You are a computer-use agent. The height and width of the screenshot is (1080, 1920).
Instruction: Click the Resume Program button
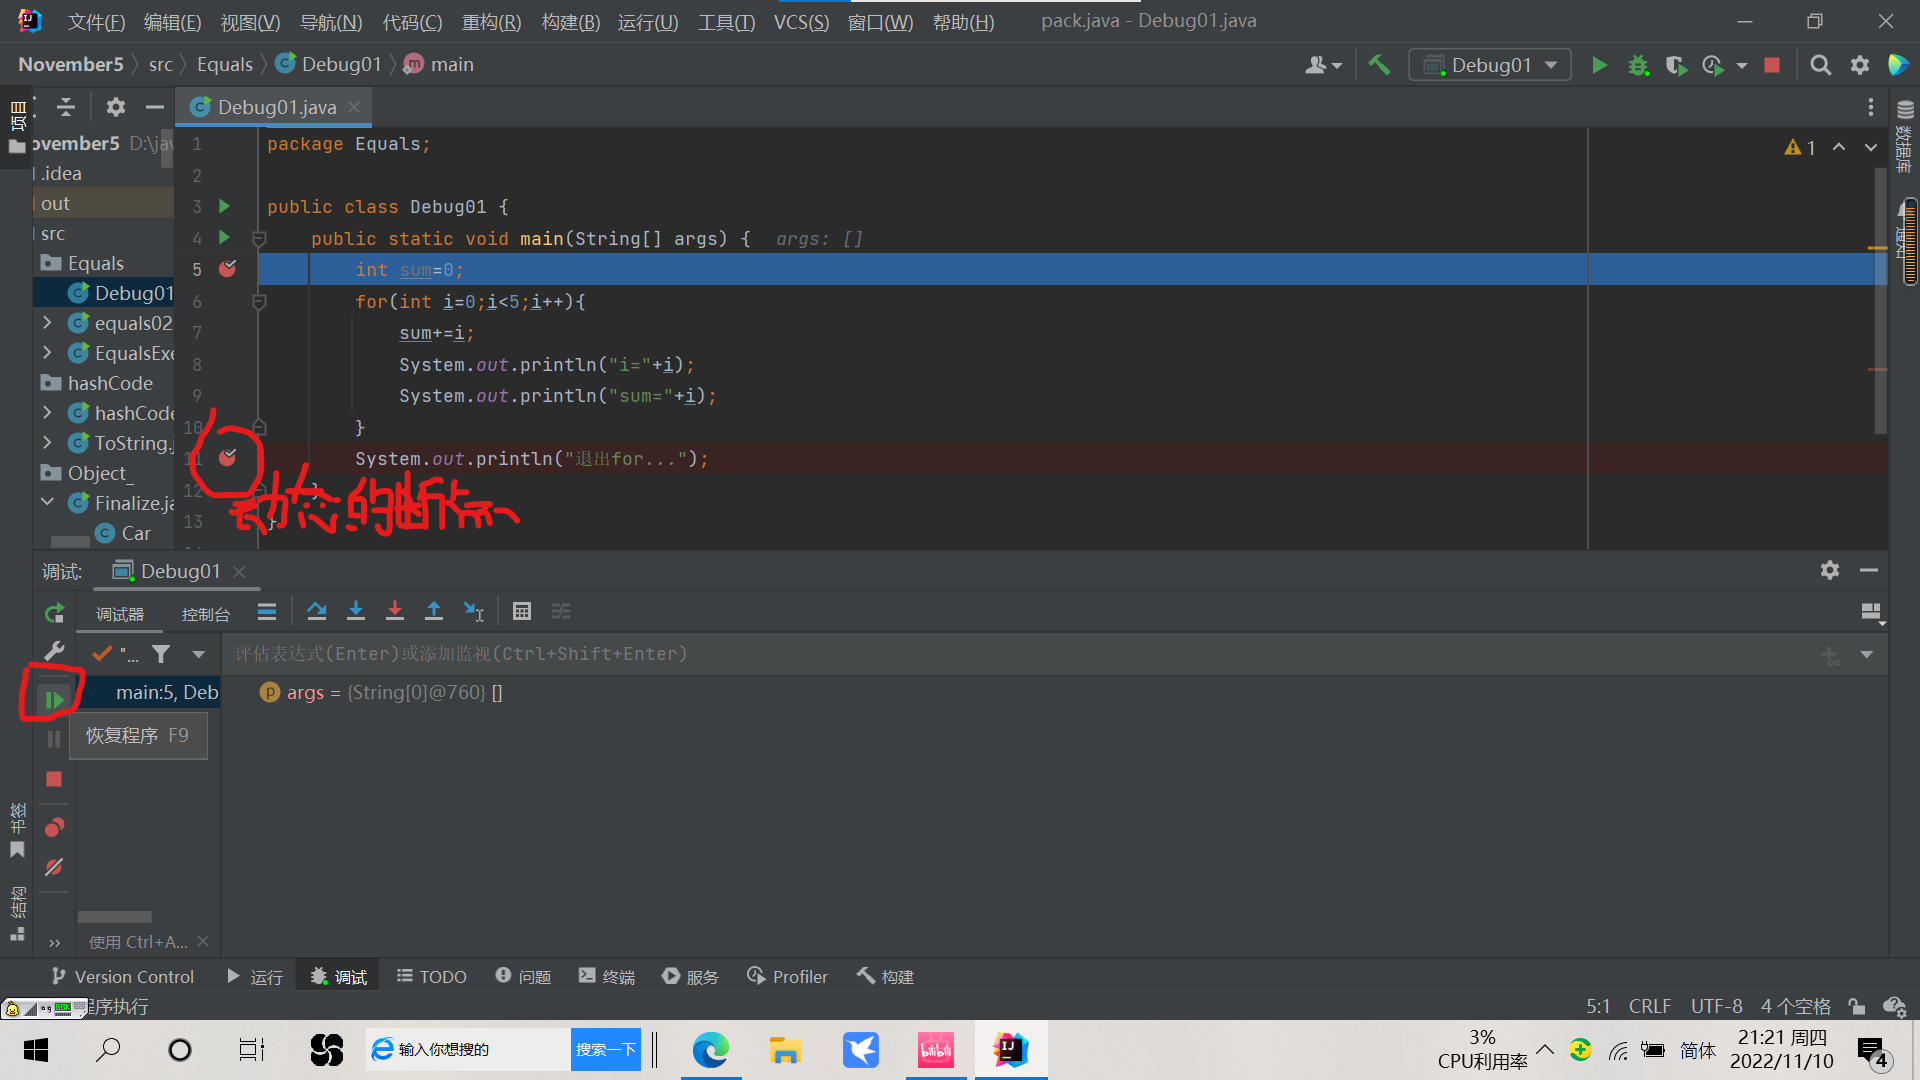tap(54, 699)
